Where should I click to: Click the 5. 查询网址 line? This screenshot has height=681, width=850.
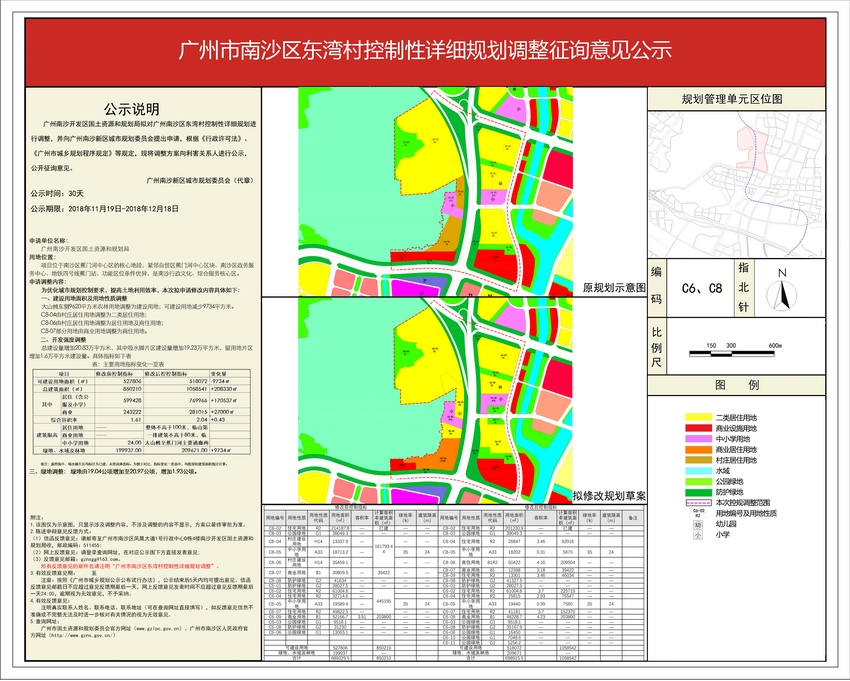[47, 621]
